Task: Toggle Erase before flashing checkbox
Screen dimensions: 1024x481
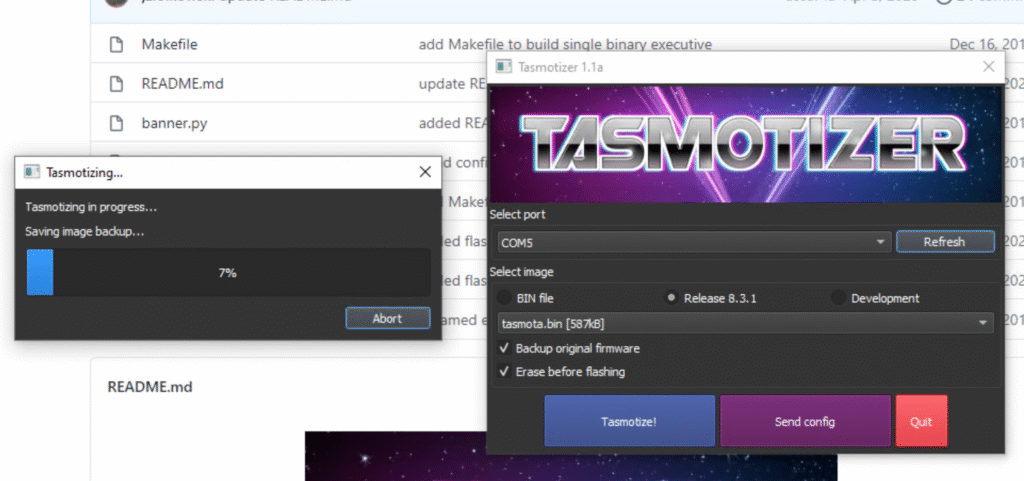Action: (x=503, y=372)
